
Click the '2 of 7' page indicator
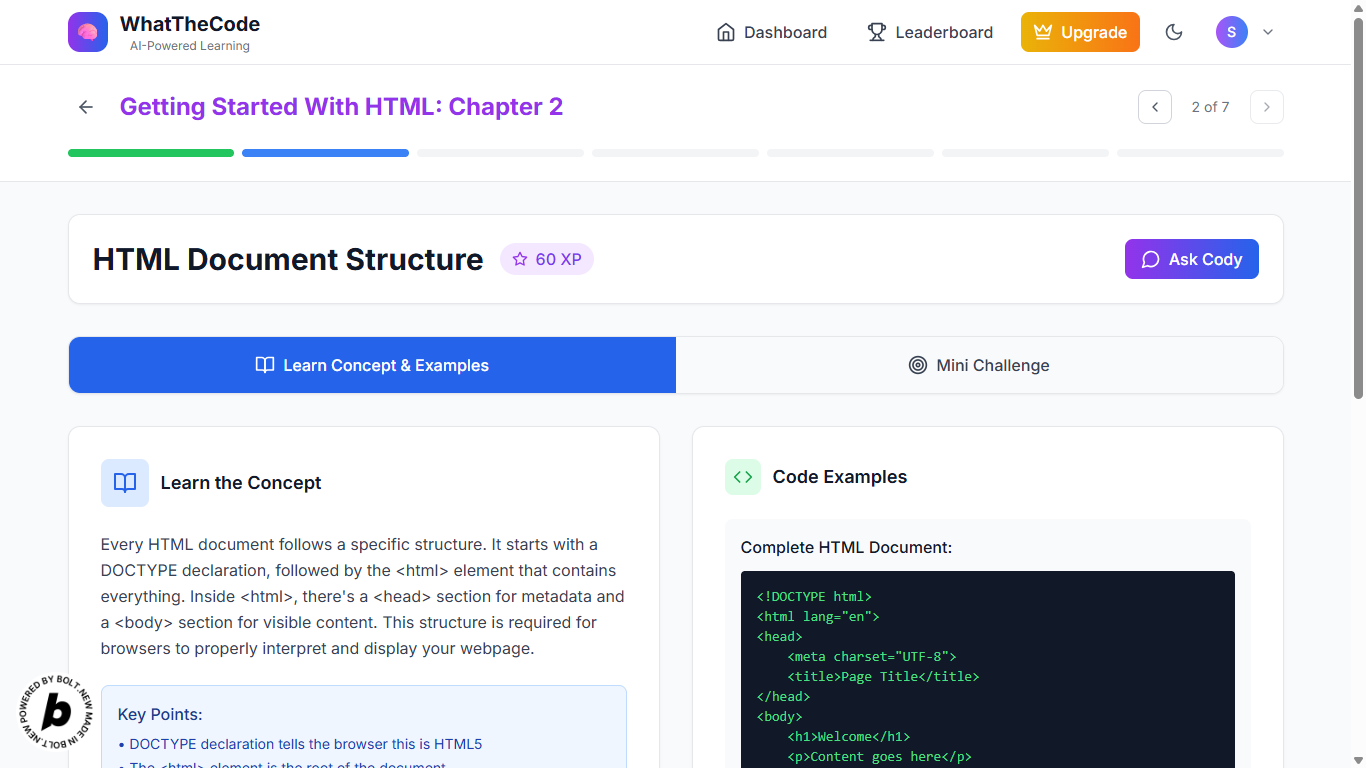[x=1211, y=107]
